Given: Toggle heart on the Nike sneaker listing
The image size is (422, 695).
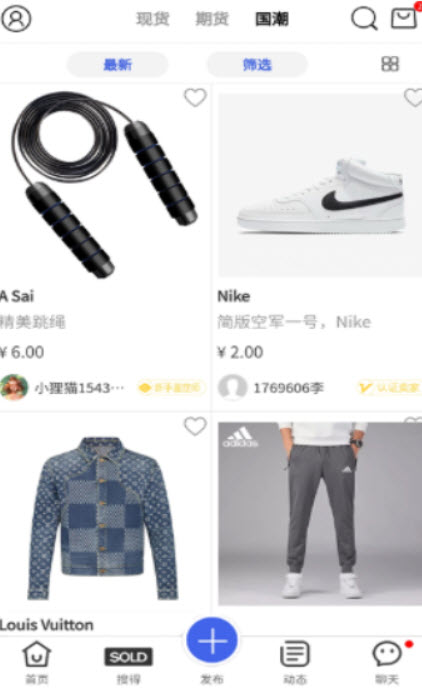Looking at the screenshot, I should [x=414, y=97].
